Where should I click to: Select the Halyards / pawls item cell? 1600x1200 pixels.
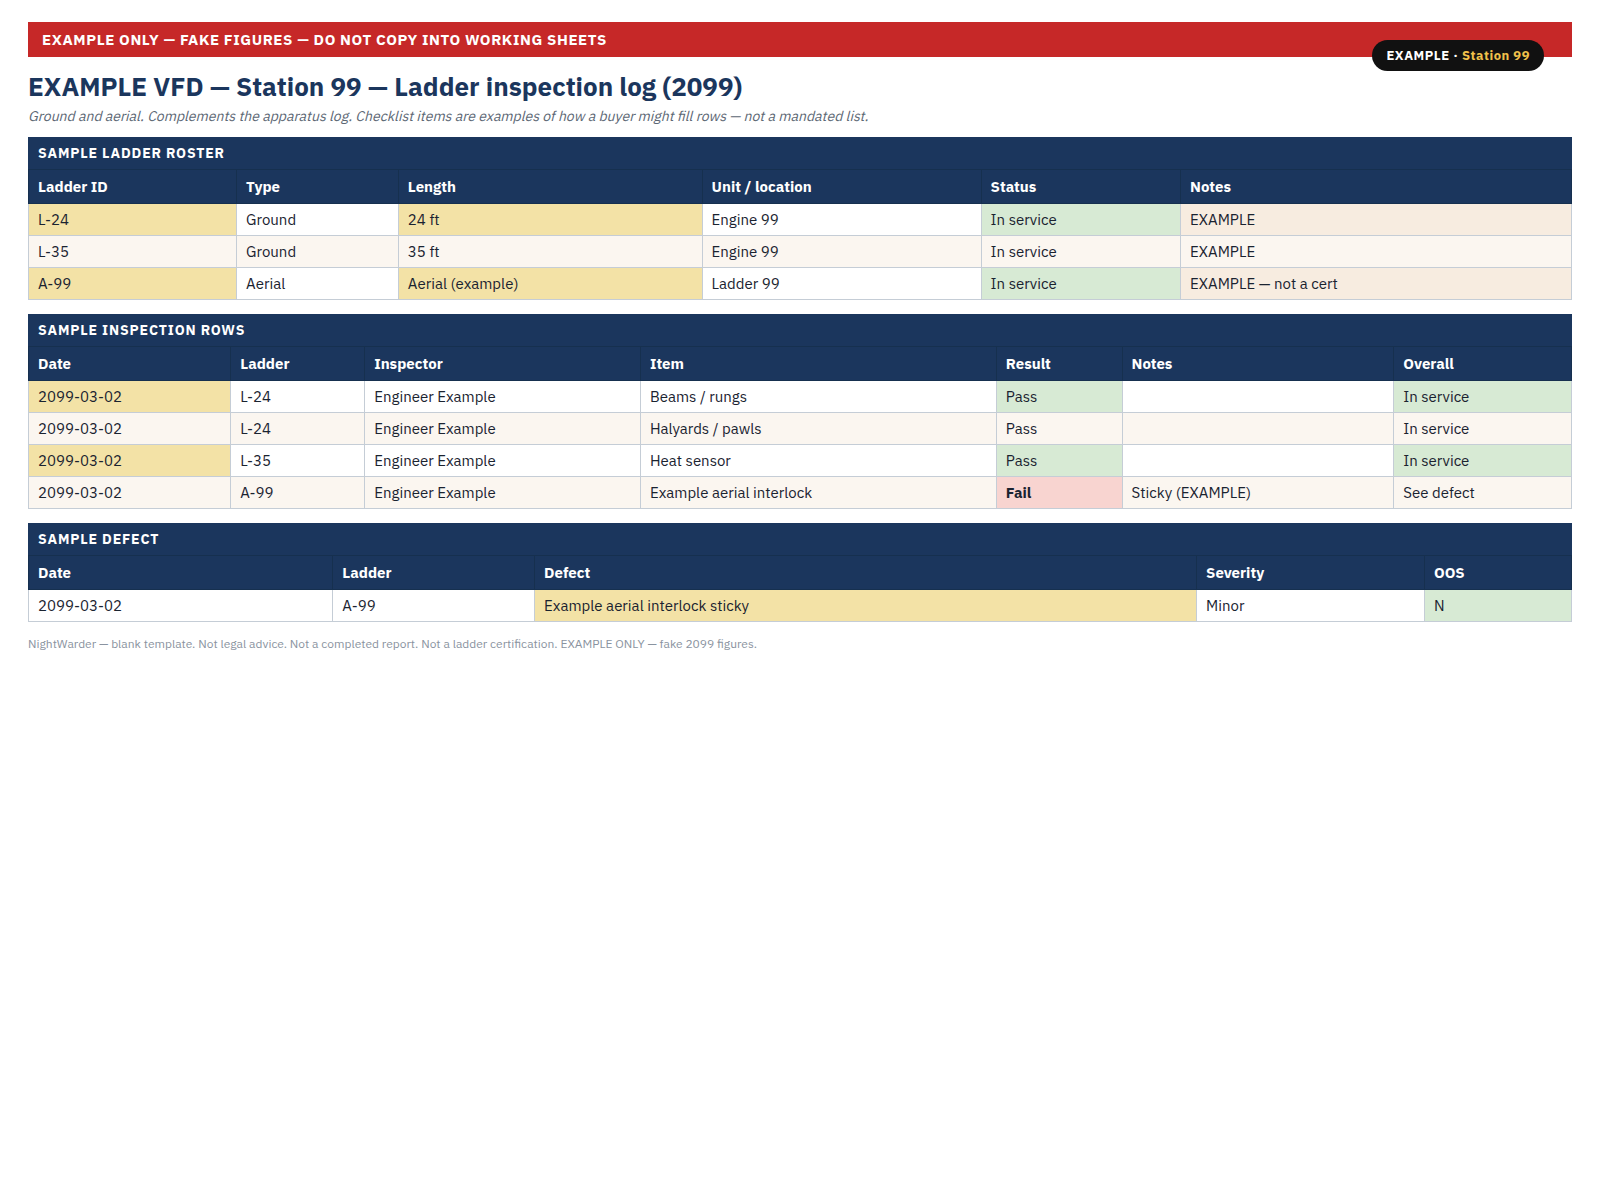tap(818, 429)
